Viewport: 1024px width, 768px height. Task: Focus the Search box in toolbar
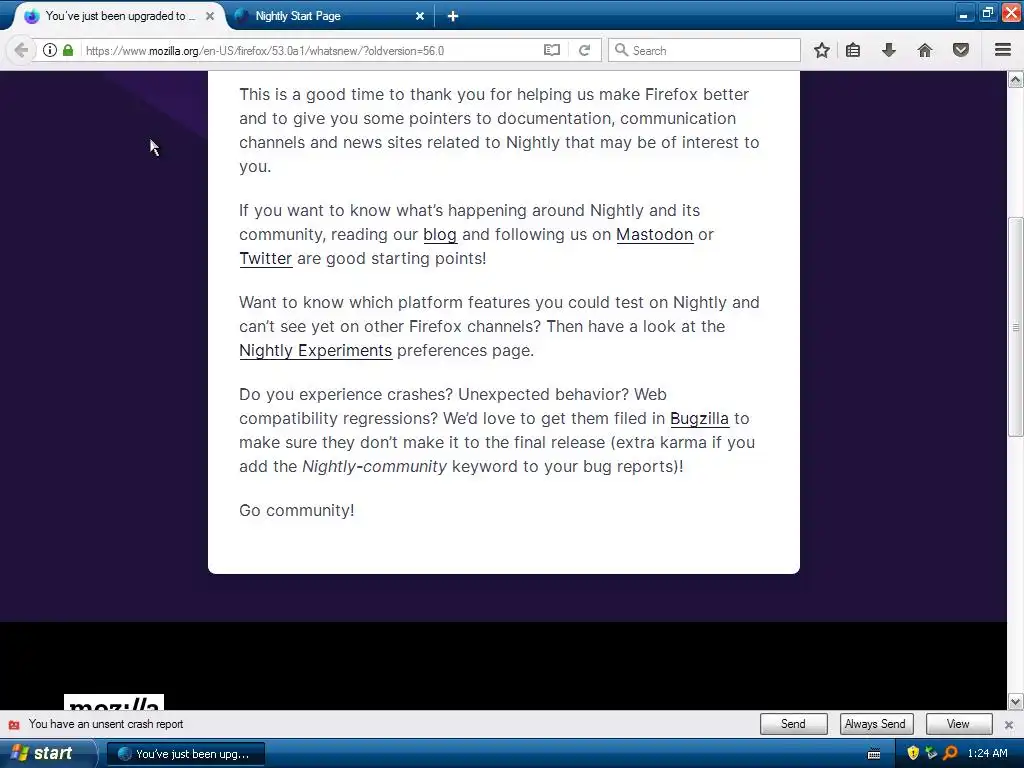click(x=704, y=50)
